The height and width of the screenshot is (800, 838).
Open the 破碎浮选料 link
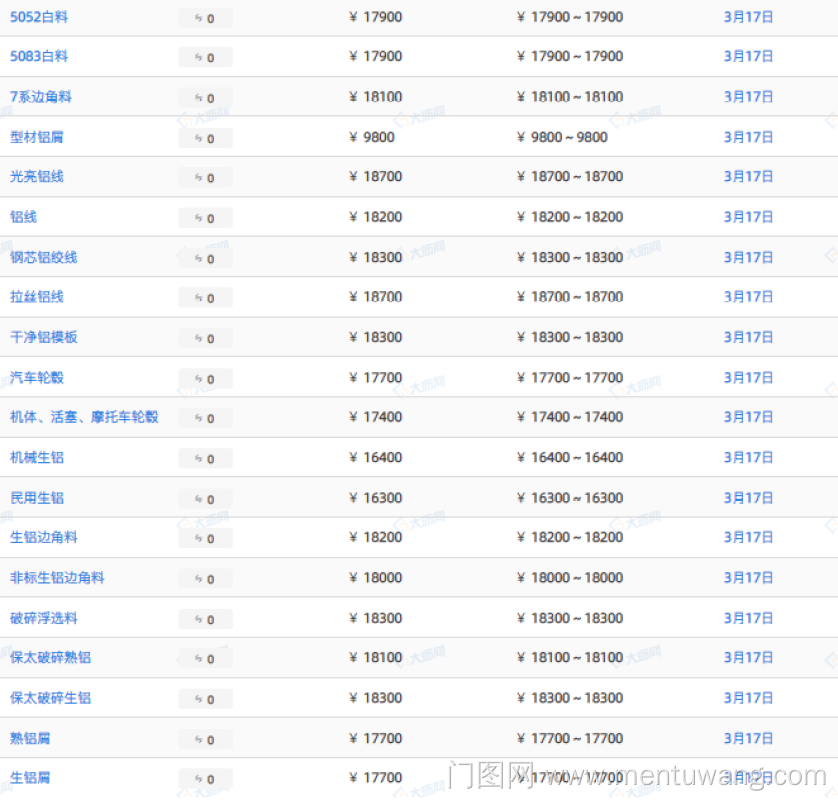click(x=44, y=618)
